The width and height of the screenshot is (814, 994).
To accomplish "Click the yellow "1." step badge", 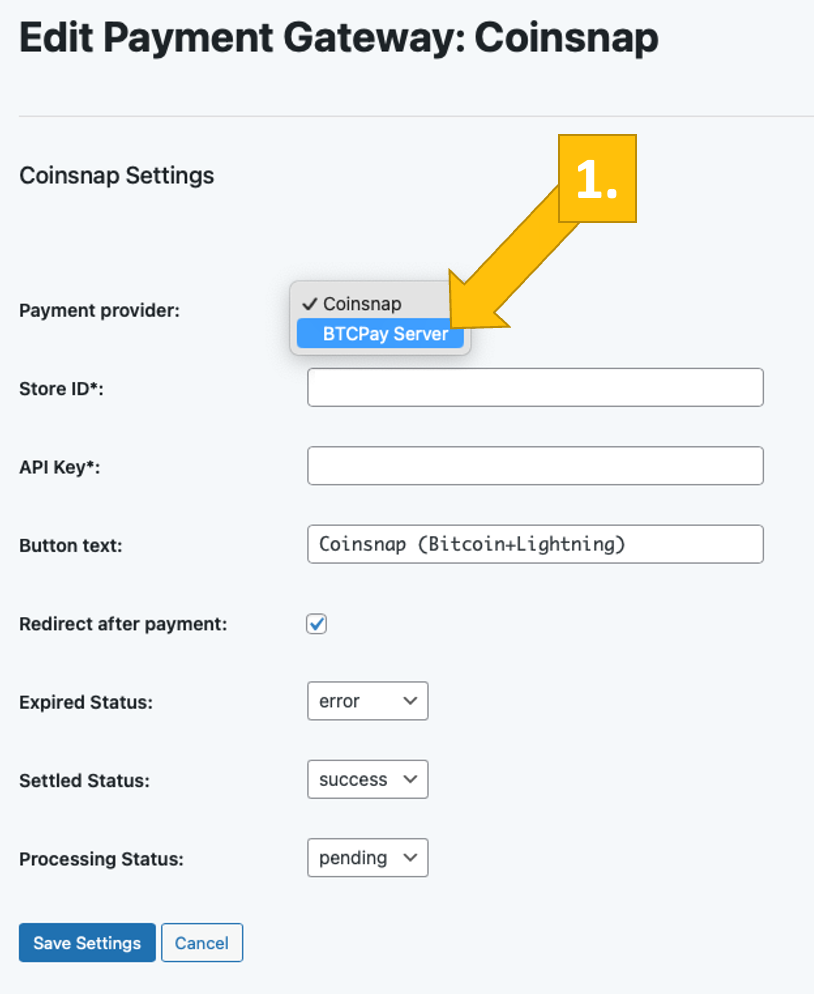I will (597, 179).
